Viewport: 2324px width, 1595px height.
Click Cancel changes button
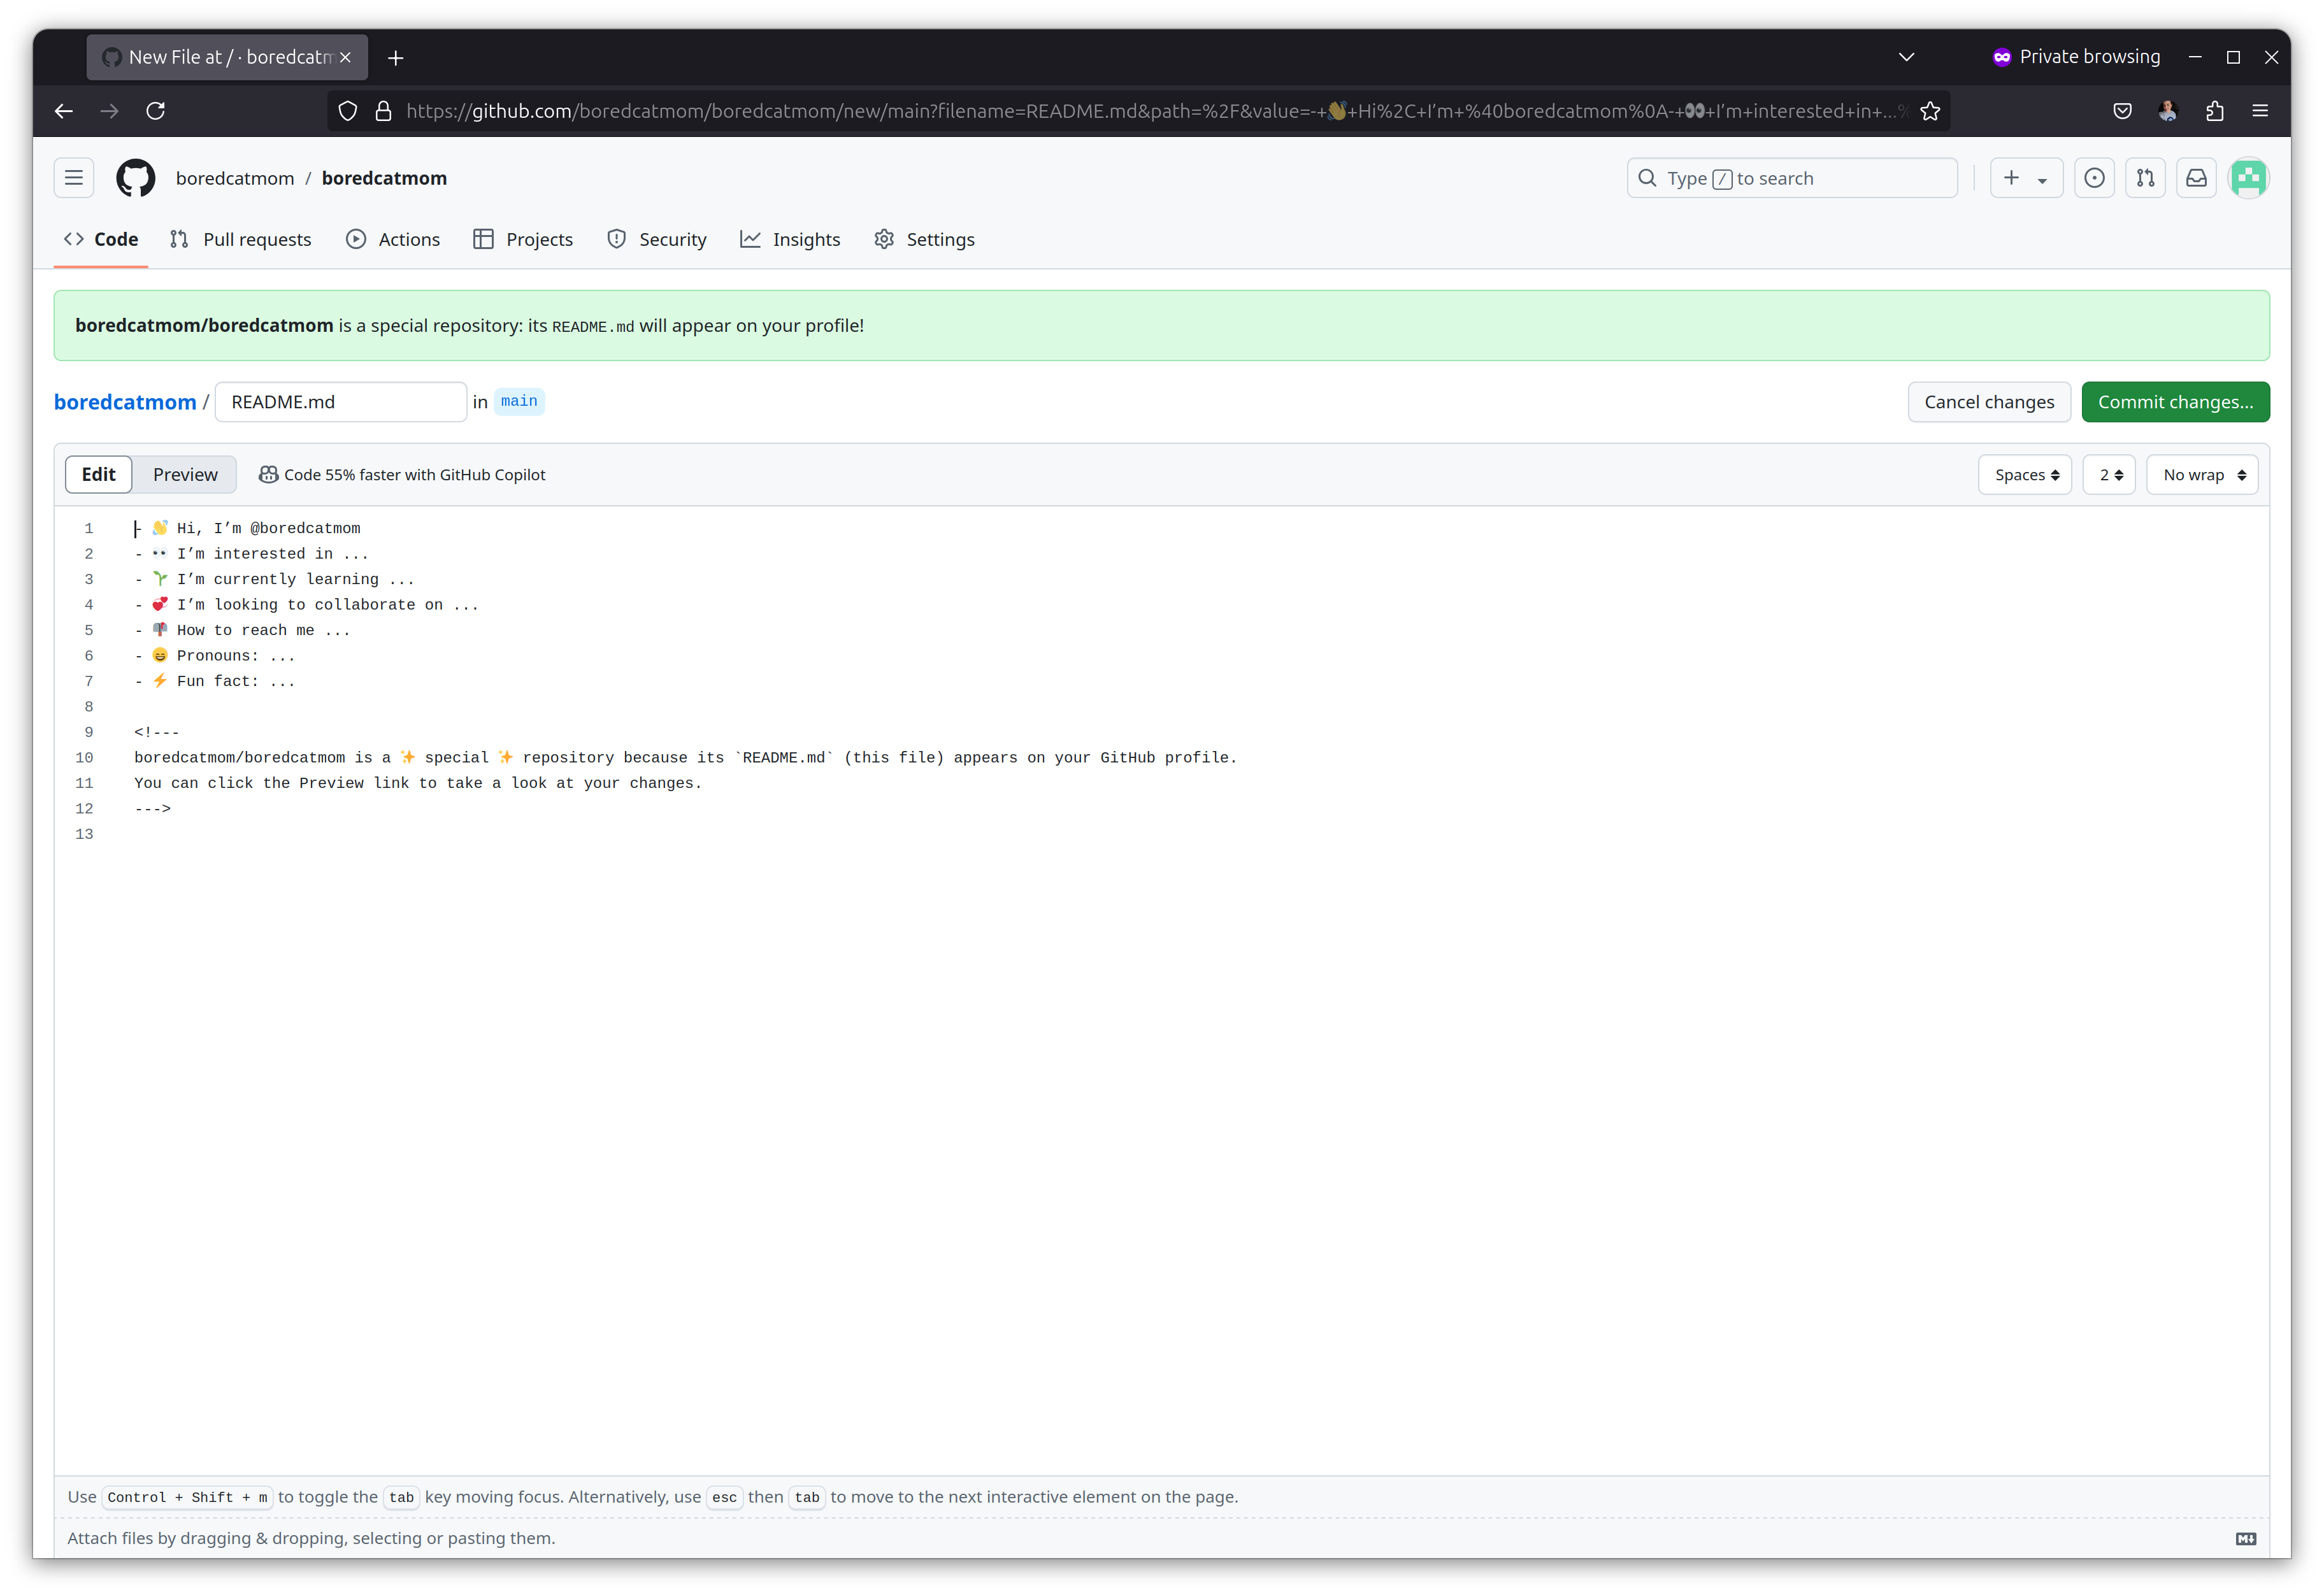1989,402
